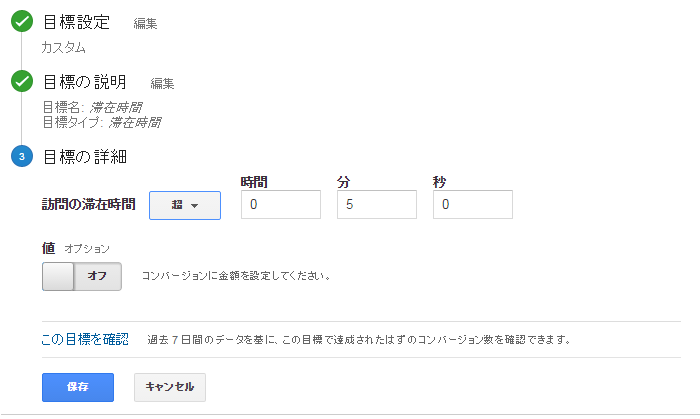This screenshot has width=700, height=419.
Task: Click the カスタム text under 目標設定
Action: (63, 47)
